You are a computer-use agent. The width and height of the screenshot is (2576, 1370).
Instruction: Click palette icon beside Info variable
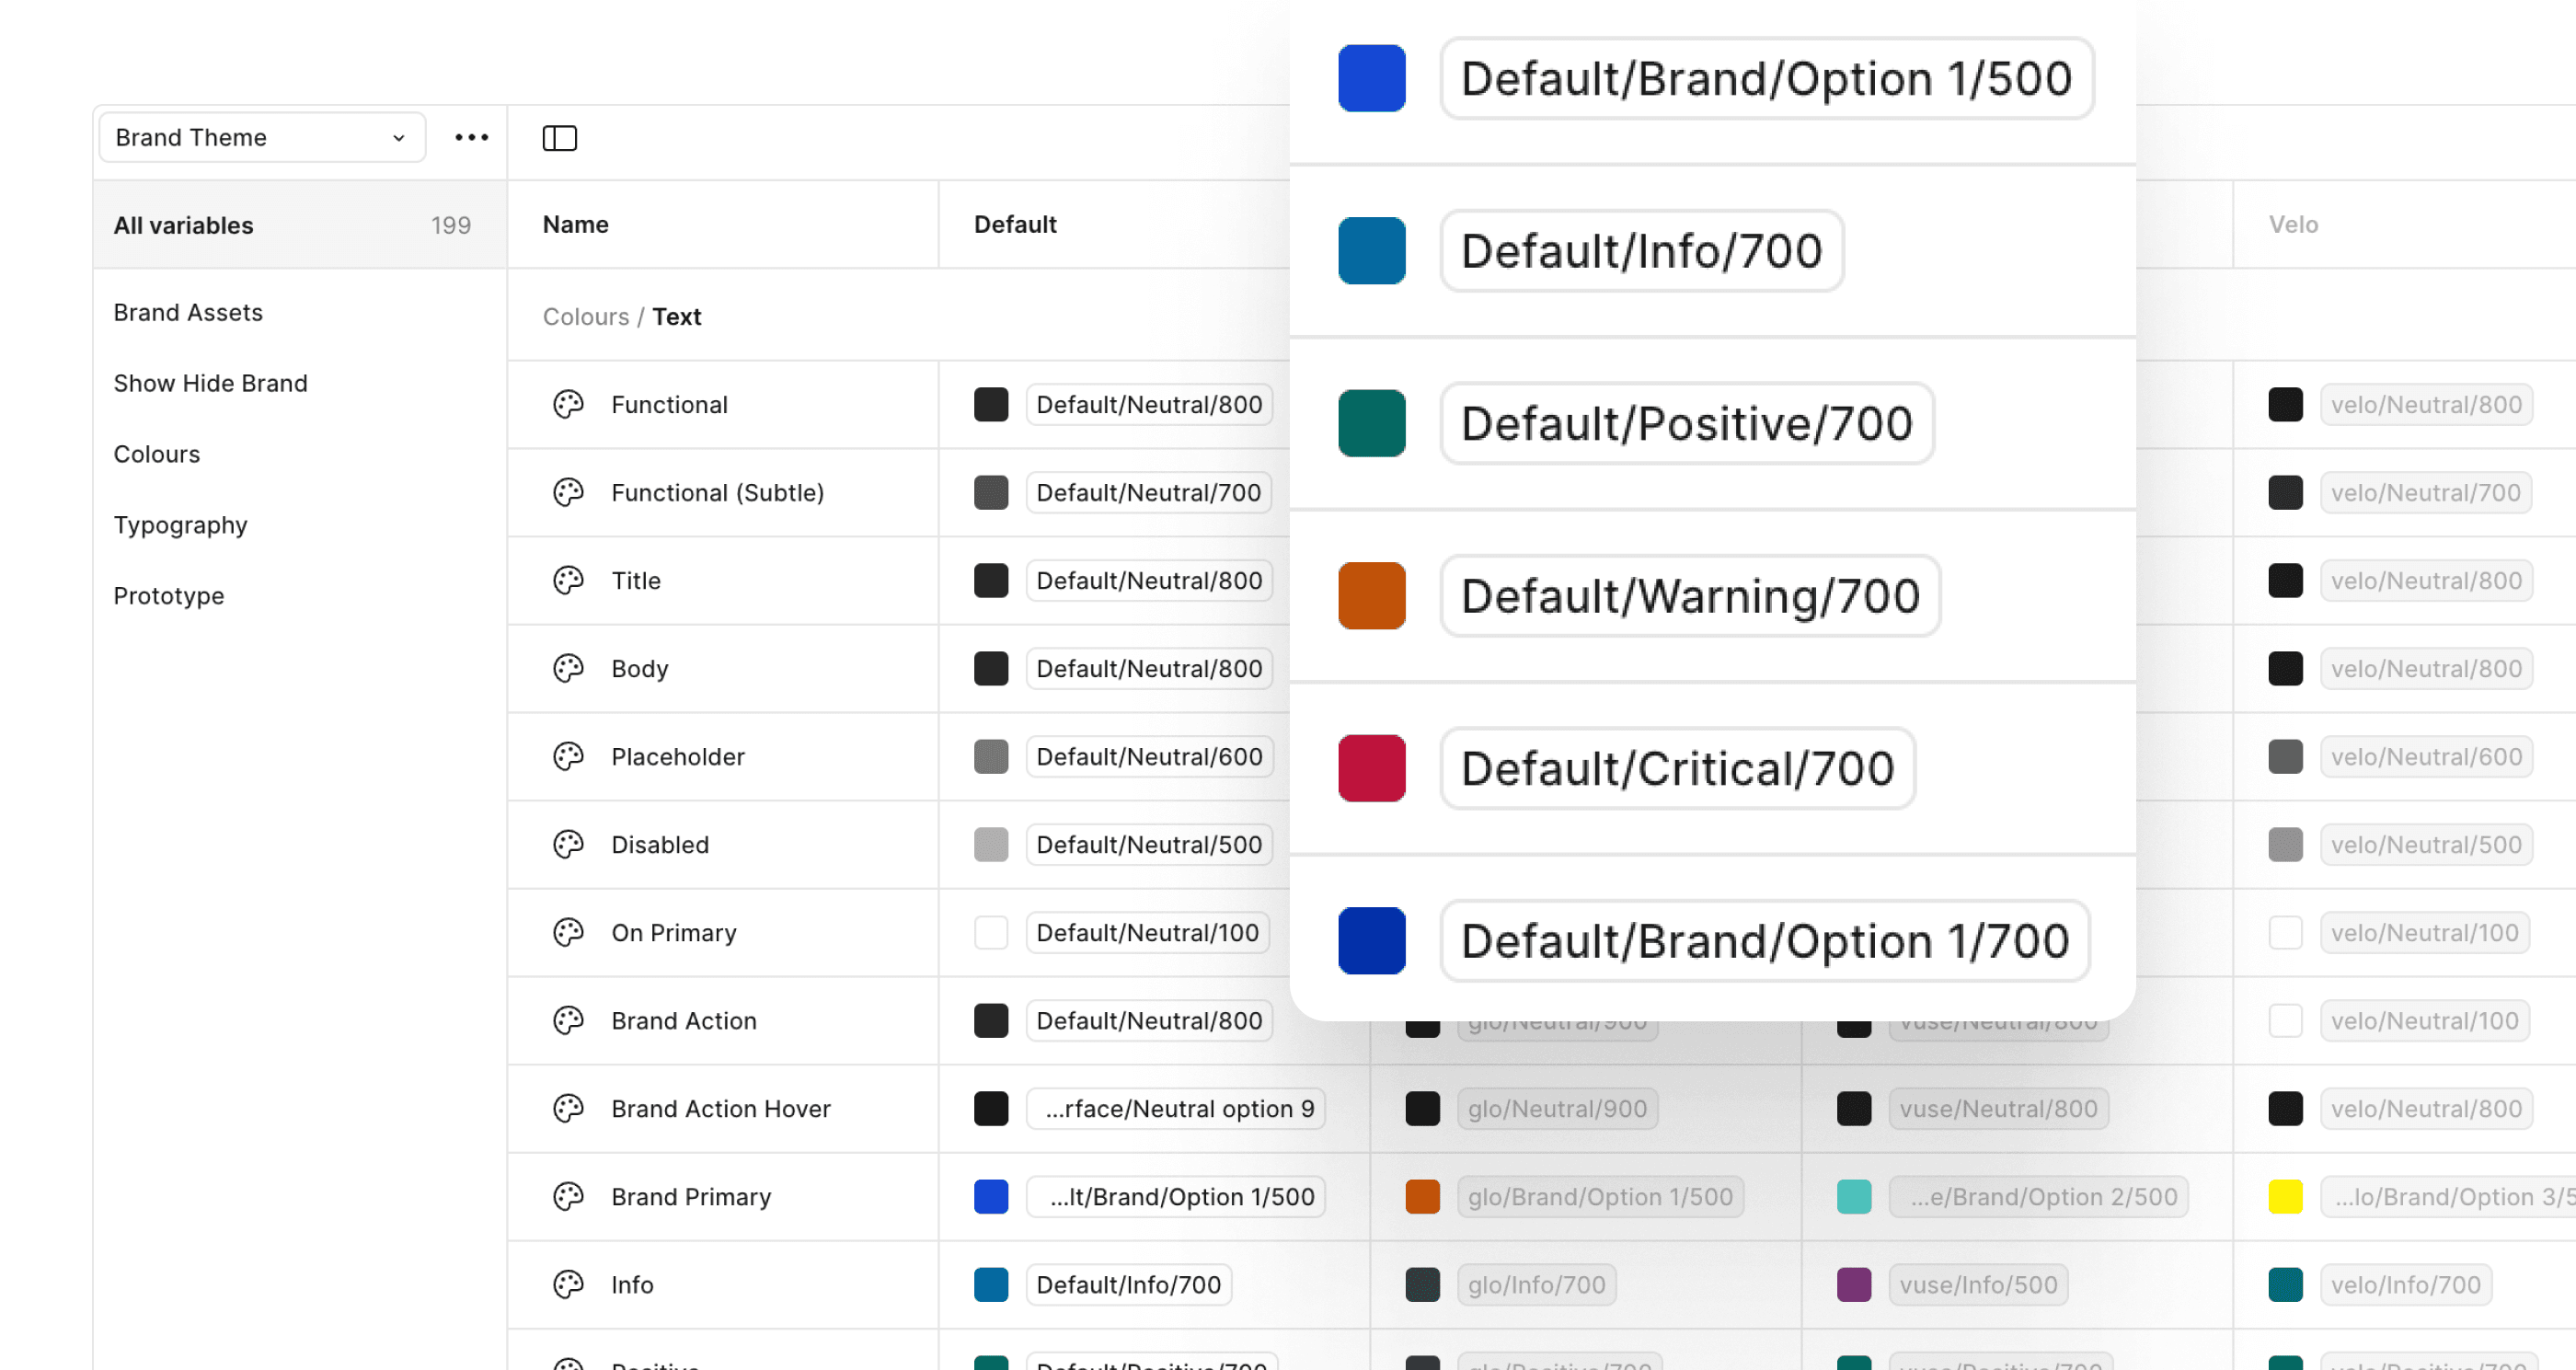[x=568, y=1284]
